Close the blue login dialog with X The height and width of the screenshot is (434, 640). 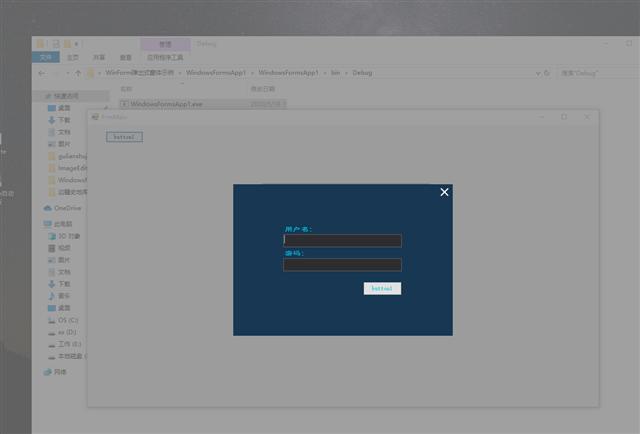[445, 192]
